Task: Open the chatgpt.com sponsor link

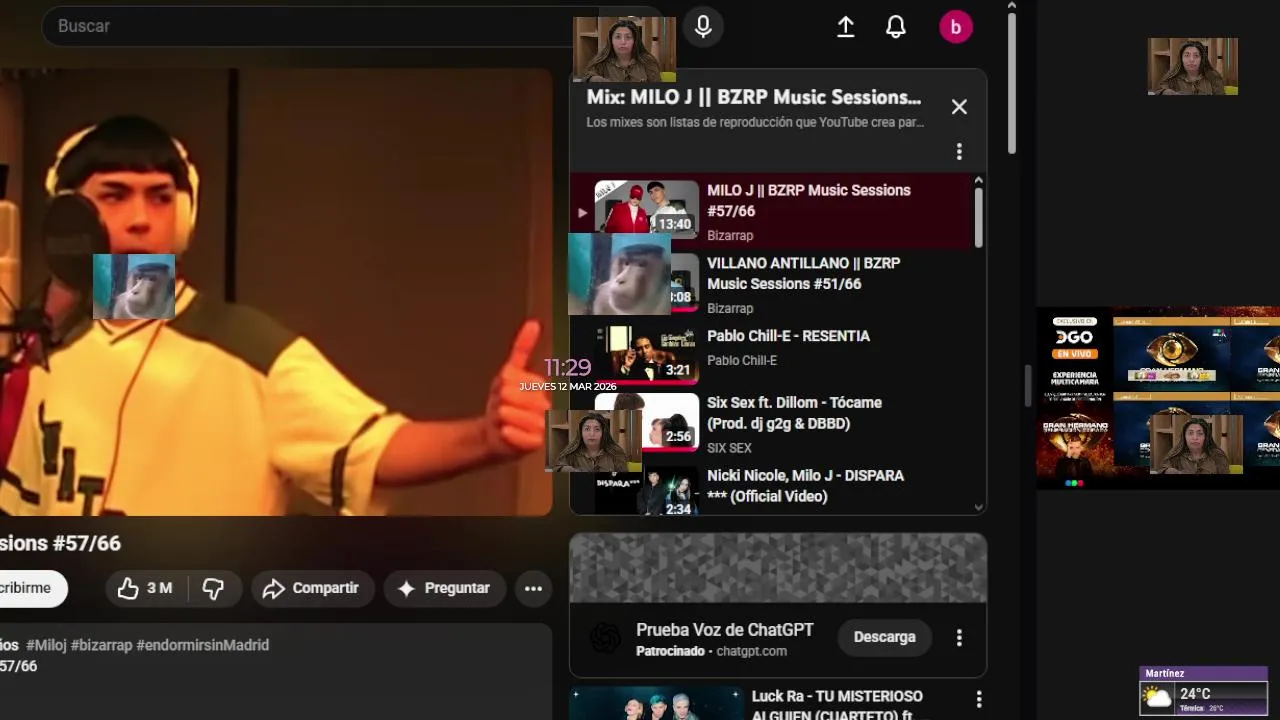Action: [752, 651]
